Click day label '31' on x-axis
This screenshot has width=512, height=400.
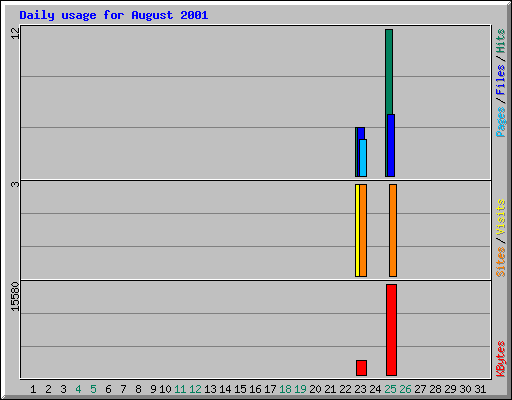coord(480,389)
